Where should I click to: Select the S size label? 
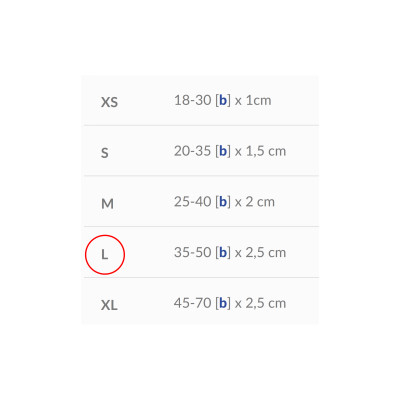tap(105, 153)
